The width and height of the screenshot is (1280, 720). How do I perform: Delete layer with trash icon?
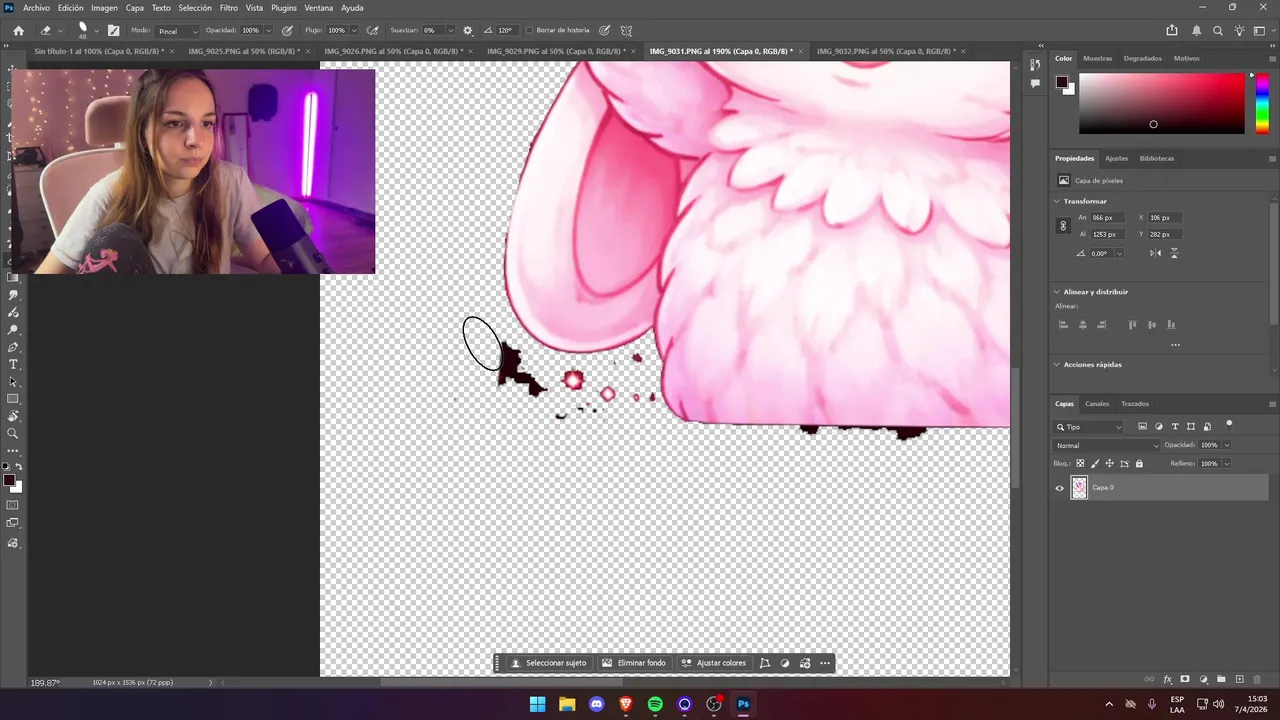1259,679
